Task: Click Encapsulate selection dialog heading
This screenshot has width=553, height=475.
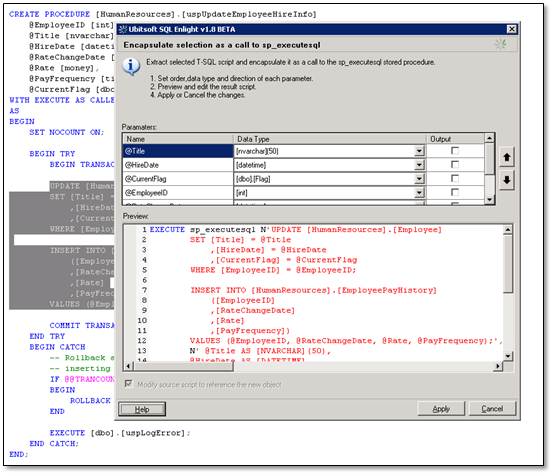Action: [222, 45]
